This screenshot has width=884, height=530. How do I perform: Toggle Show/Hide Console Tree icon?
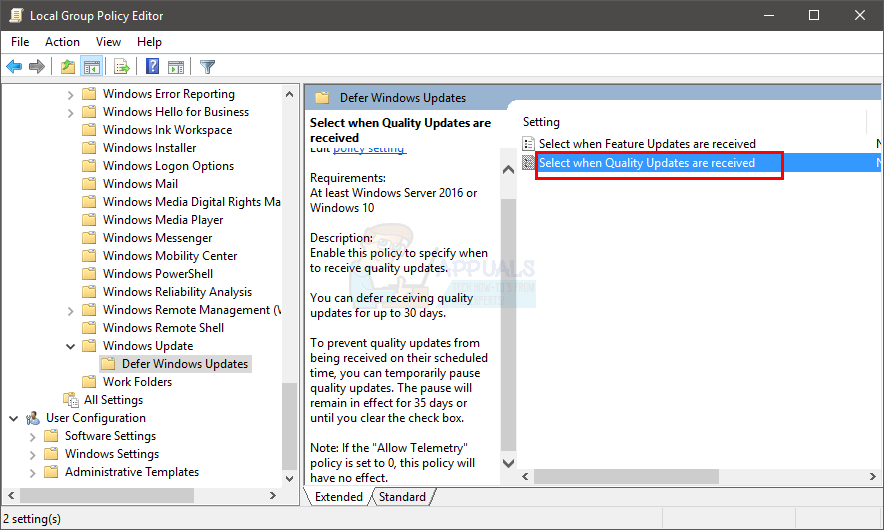click(91, 67)
